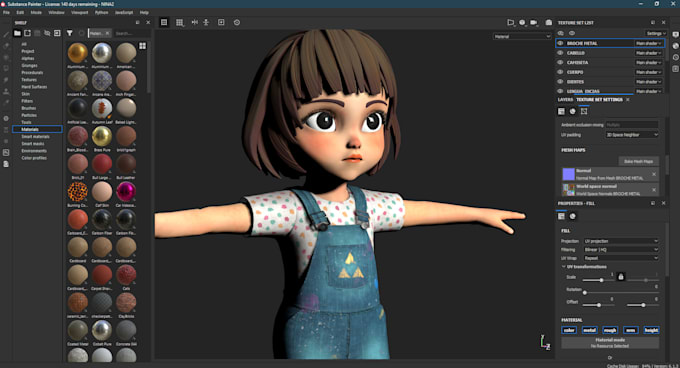Open the Viewport menu
This screenshot has height=368, width=680.
[x=79, y=13]
